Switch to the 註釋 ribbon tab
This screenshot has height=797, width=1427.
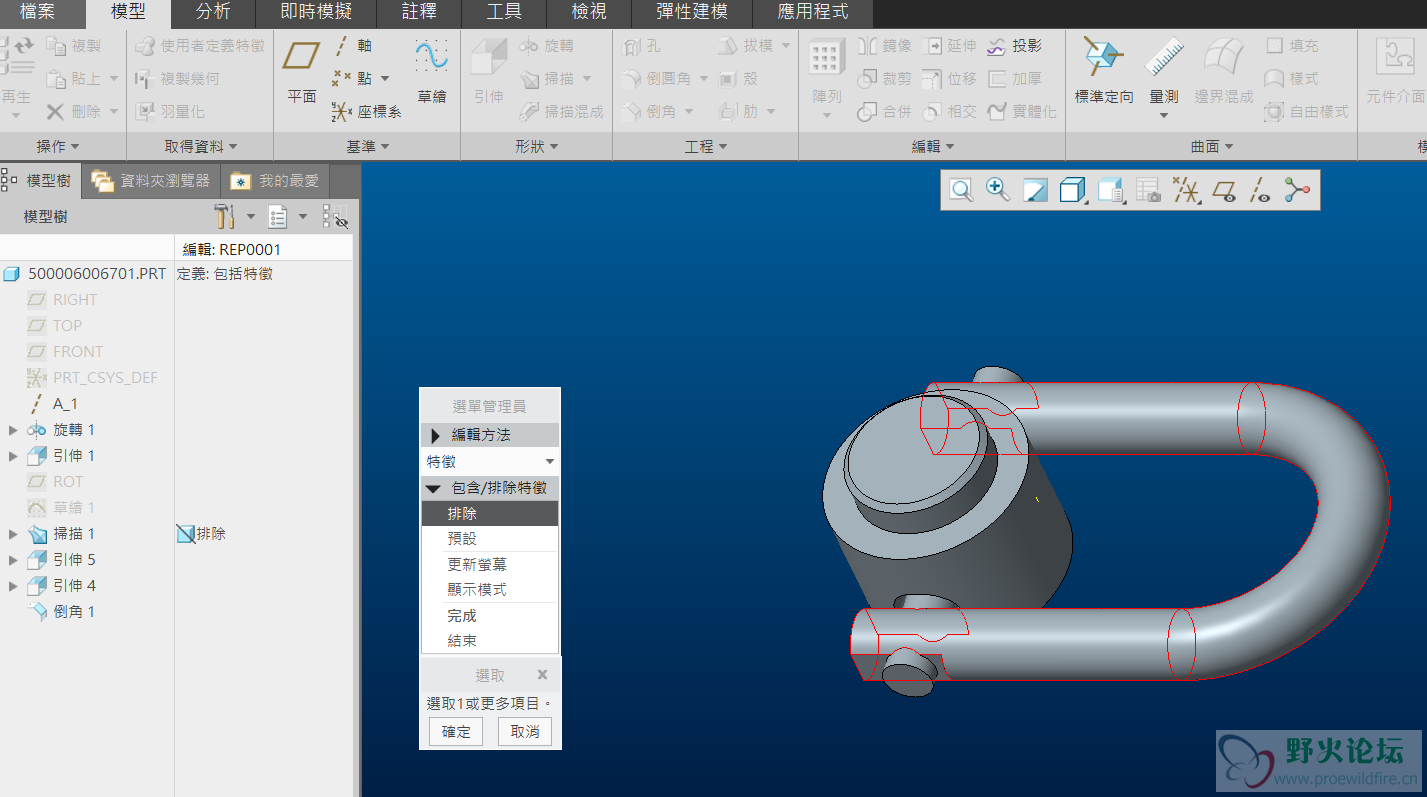pyautogui.click(x=419, y=13)
